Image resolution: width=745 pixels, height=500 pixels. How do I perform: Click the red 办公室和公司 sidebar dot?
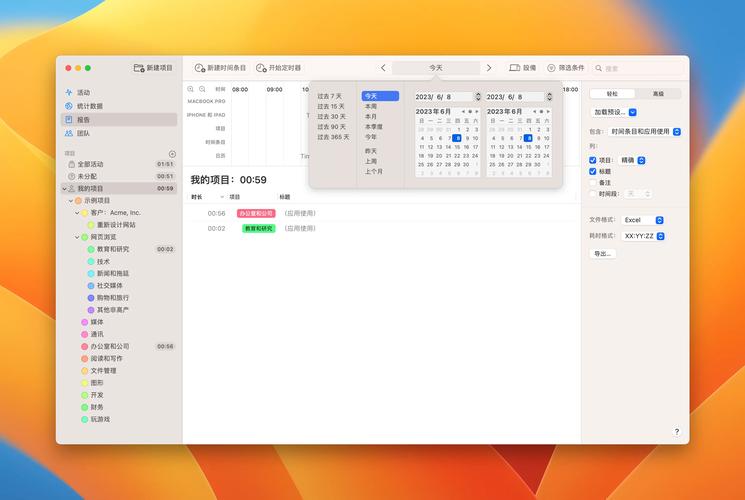click(x=85, y=346)
